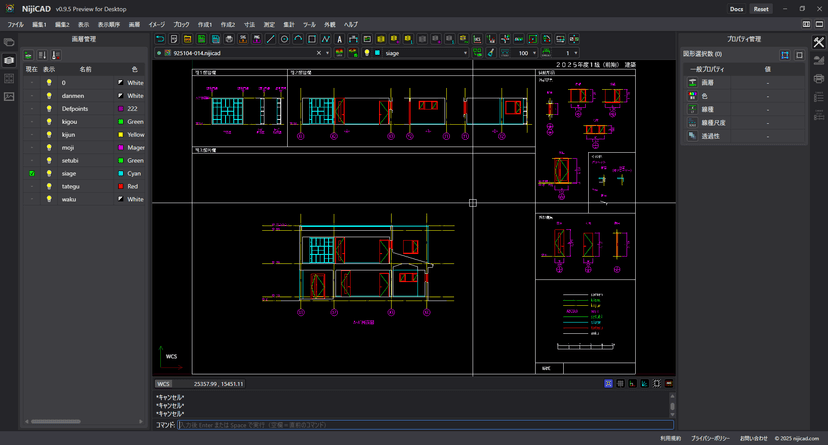
Task: Open the ブロック menu
Action: 181,24
